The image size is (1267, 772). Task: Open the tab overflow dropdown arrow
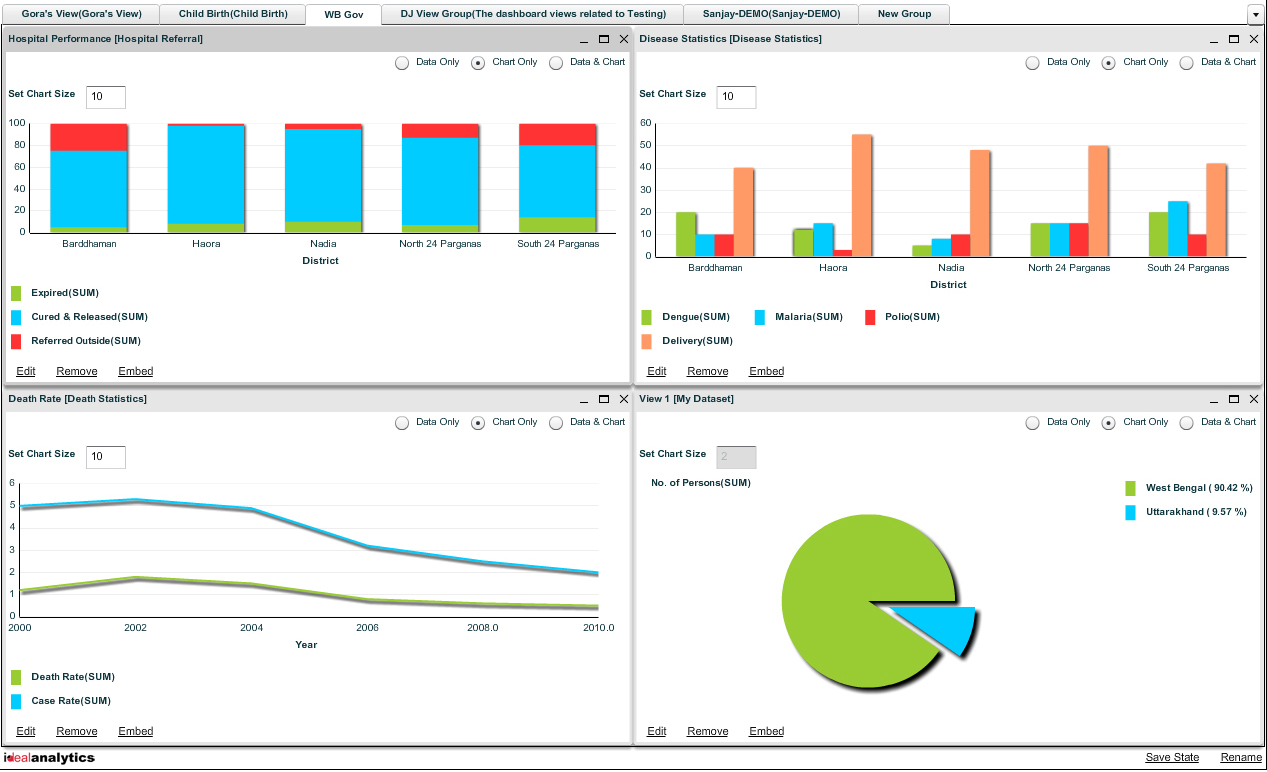pos(1256,14)
